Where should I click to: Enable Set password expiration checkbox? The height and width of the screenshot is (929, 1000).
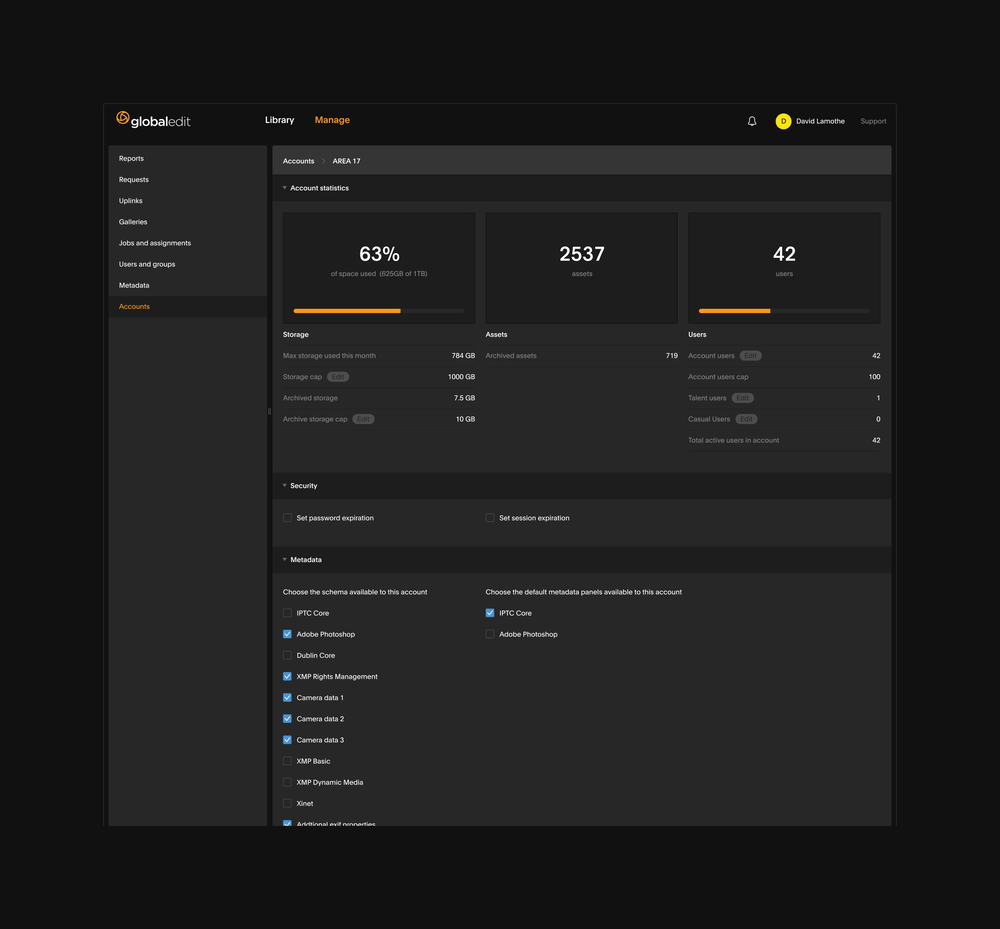point(288,518)
